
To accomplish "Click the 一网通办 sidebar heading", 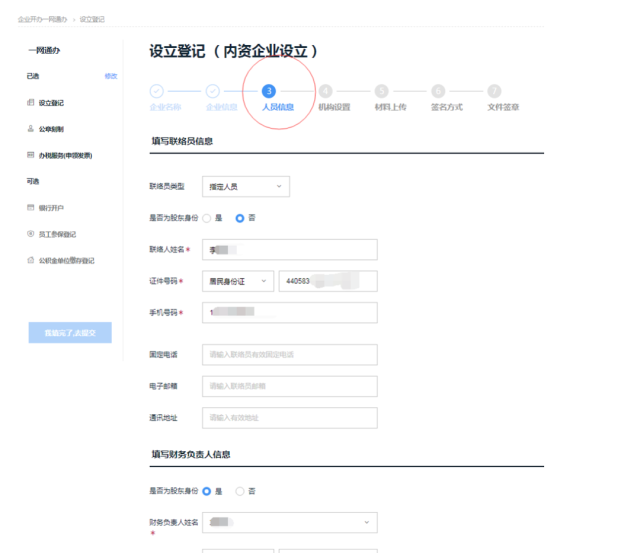I will pos(44,50).
